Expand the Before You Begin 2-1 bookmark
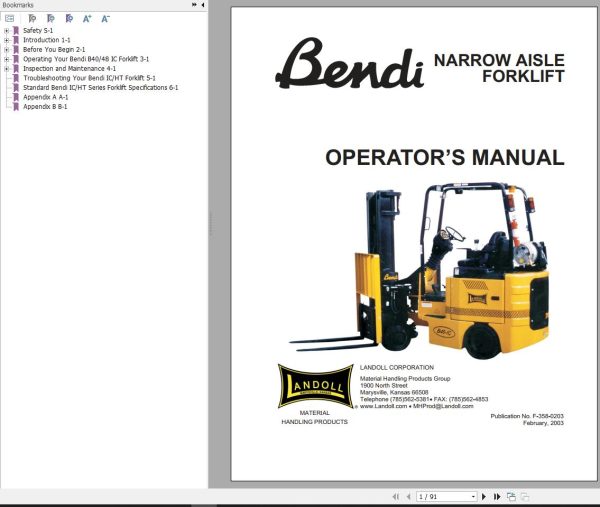 pos(7,49)
